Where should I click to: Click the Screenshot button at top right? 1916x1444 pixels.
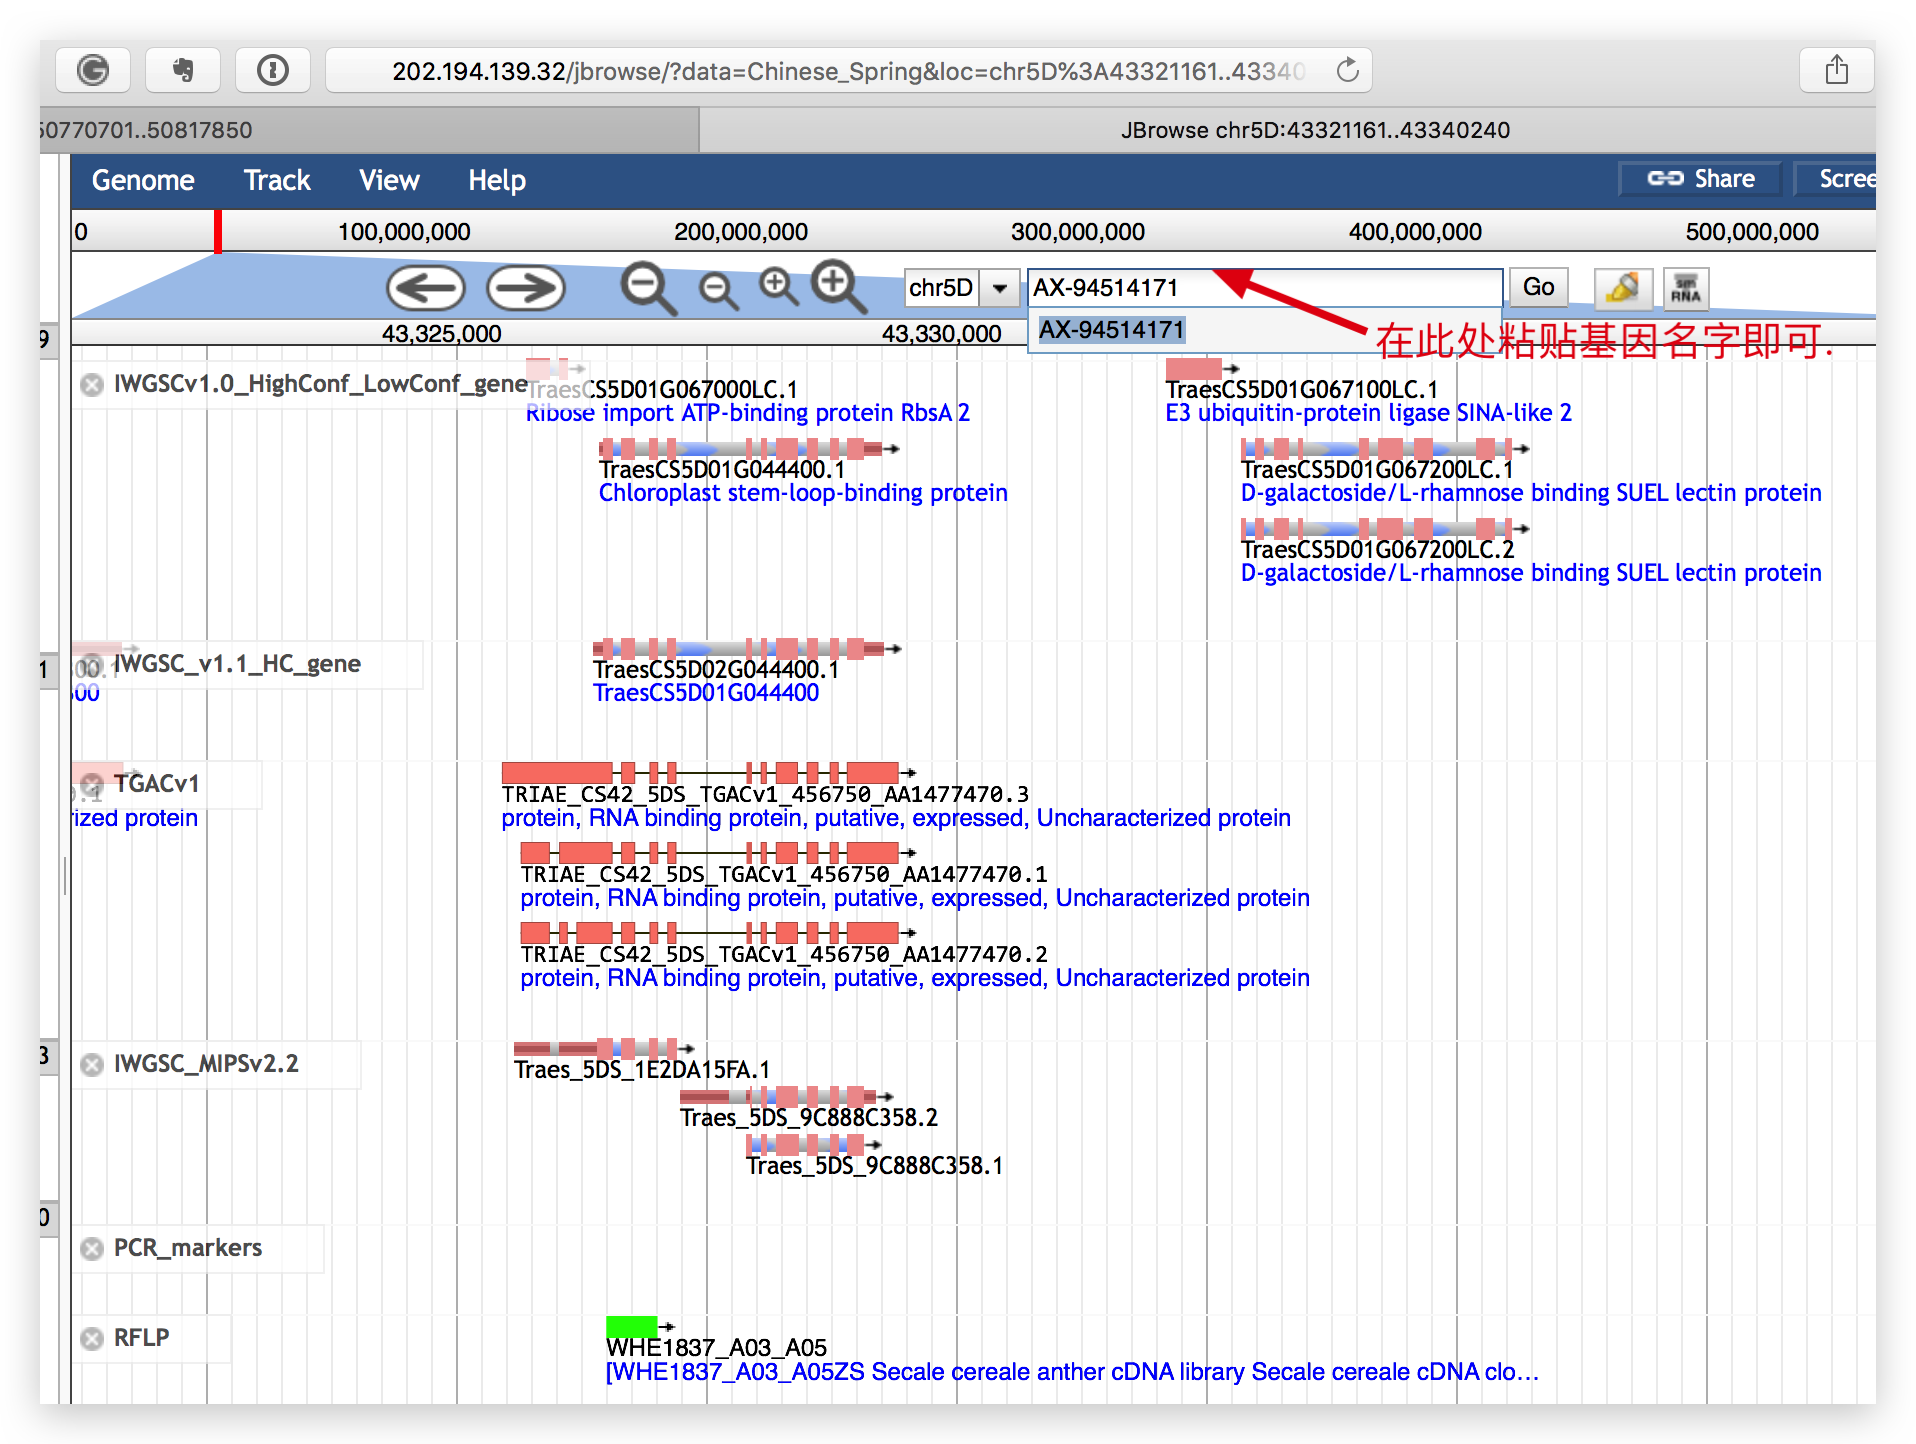coord(1836,179)
